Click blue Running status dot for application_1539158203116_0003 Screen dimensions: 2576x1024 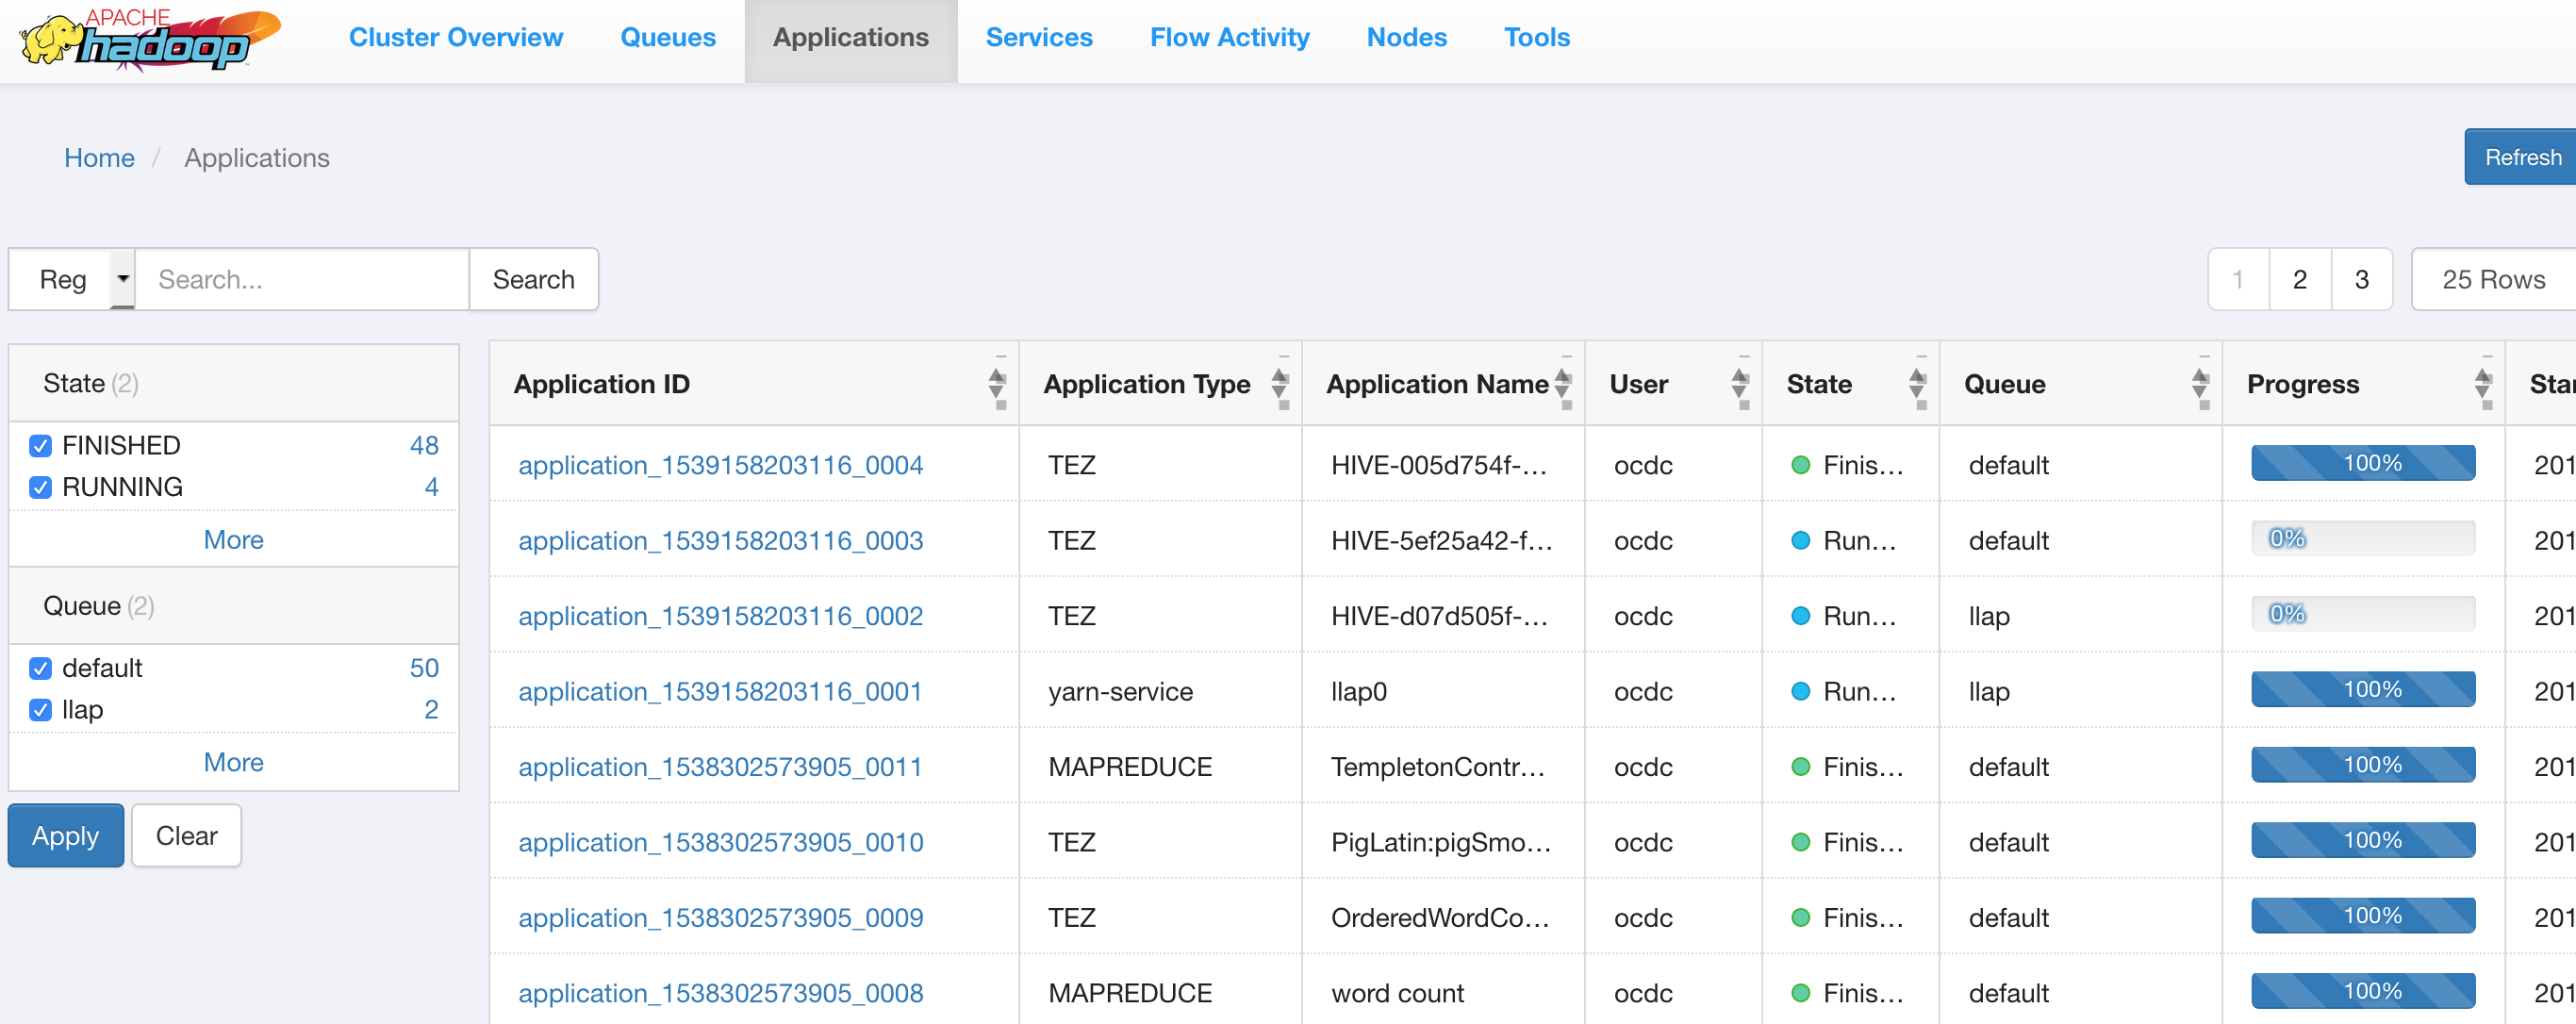[1800, 541]
